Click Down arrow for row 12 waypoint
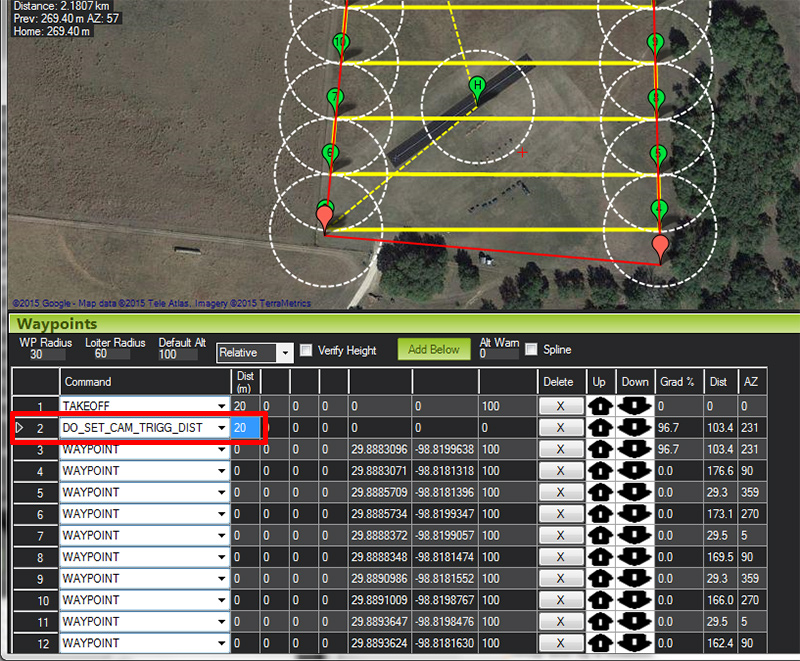Screen dimensions: 800x661 pos(634,643)
